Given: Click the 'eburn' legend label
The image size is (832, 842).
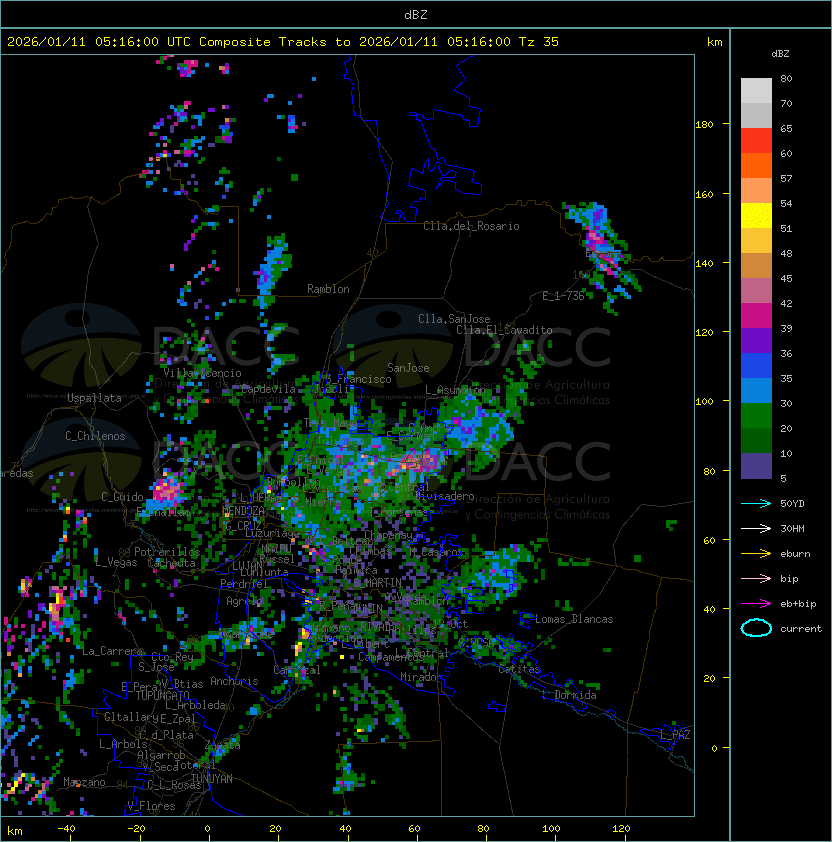Looking at the screenshot, I should tap(795, 554).
